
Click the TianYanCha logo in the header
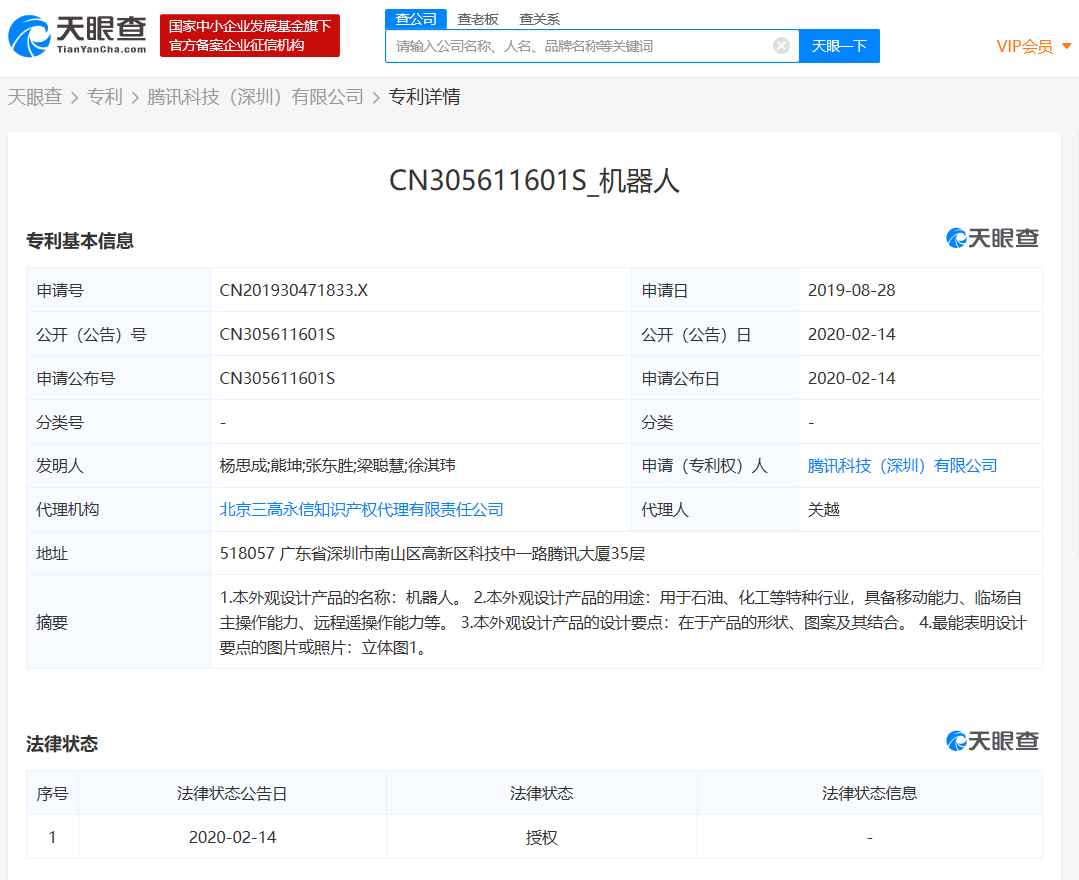coord(77,35)
